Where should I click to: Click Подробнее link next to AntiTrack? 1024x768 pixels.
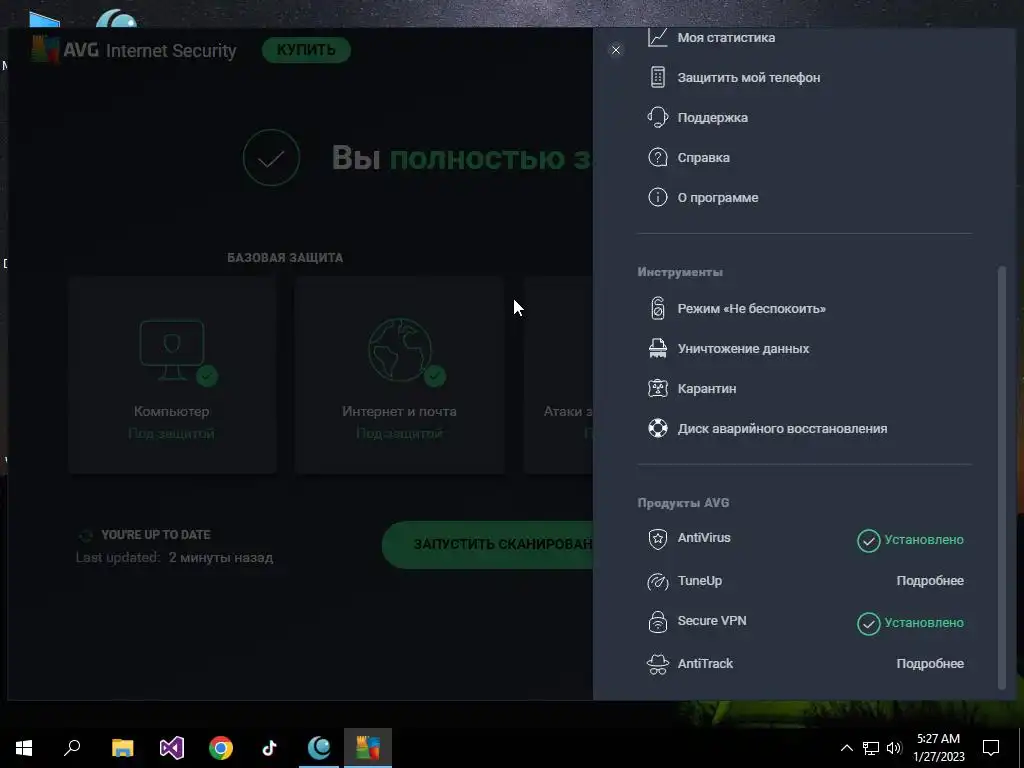click(930, 664)
